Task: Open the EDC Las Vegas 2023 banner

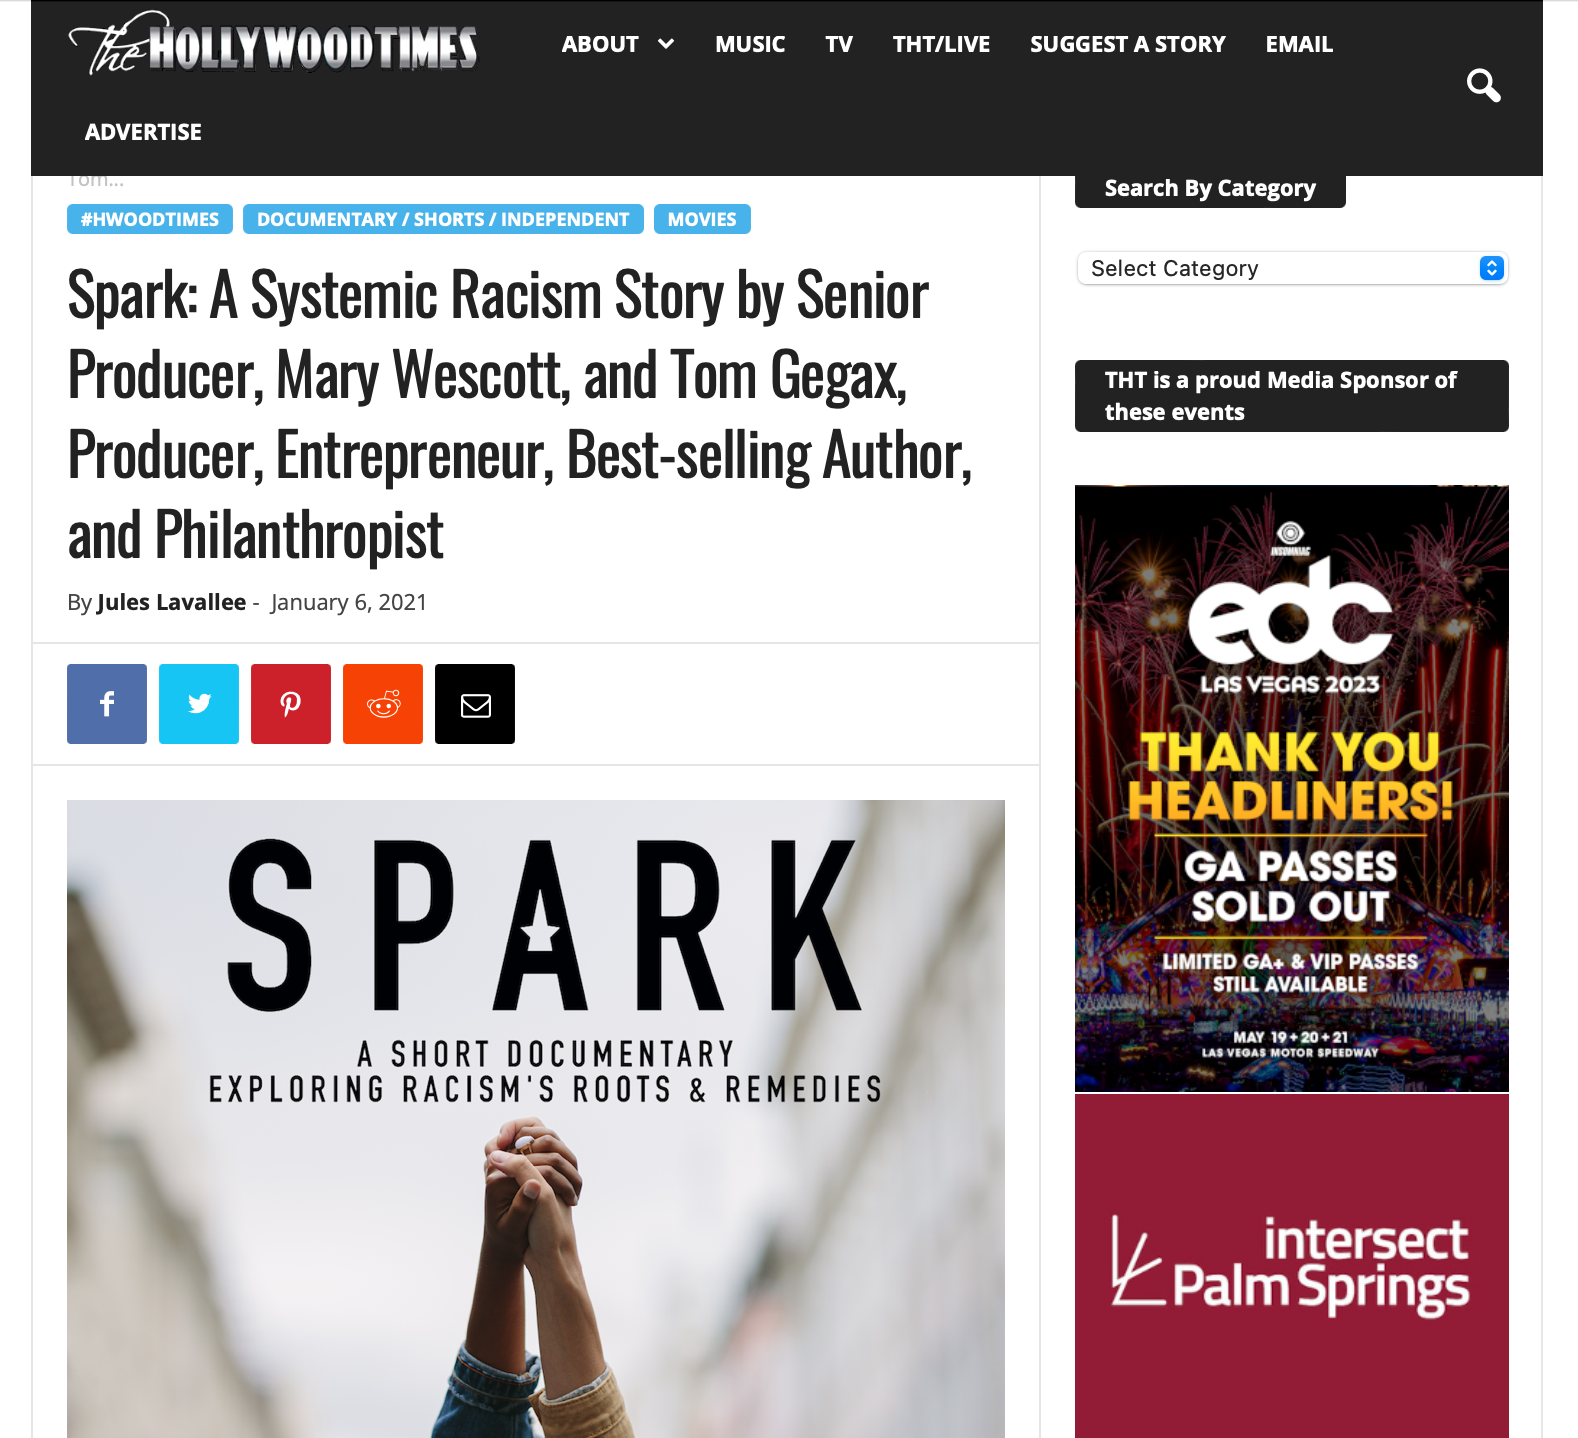Action: 1292,789
